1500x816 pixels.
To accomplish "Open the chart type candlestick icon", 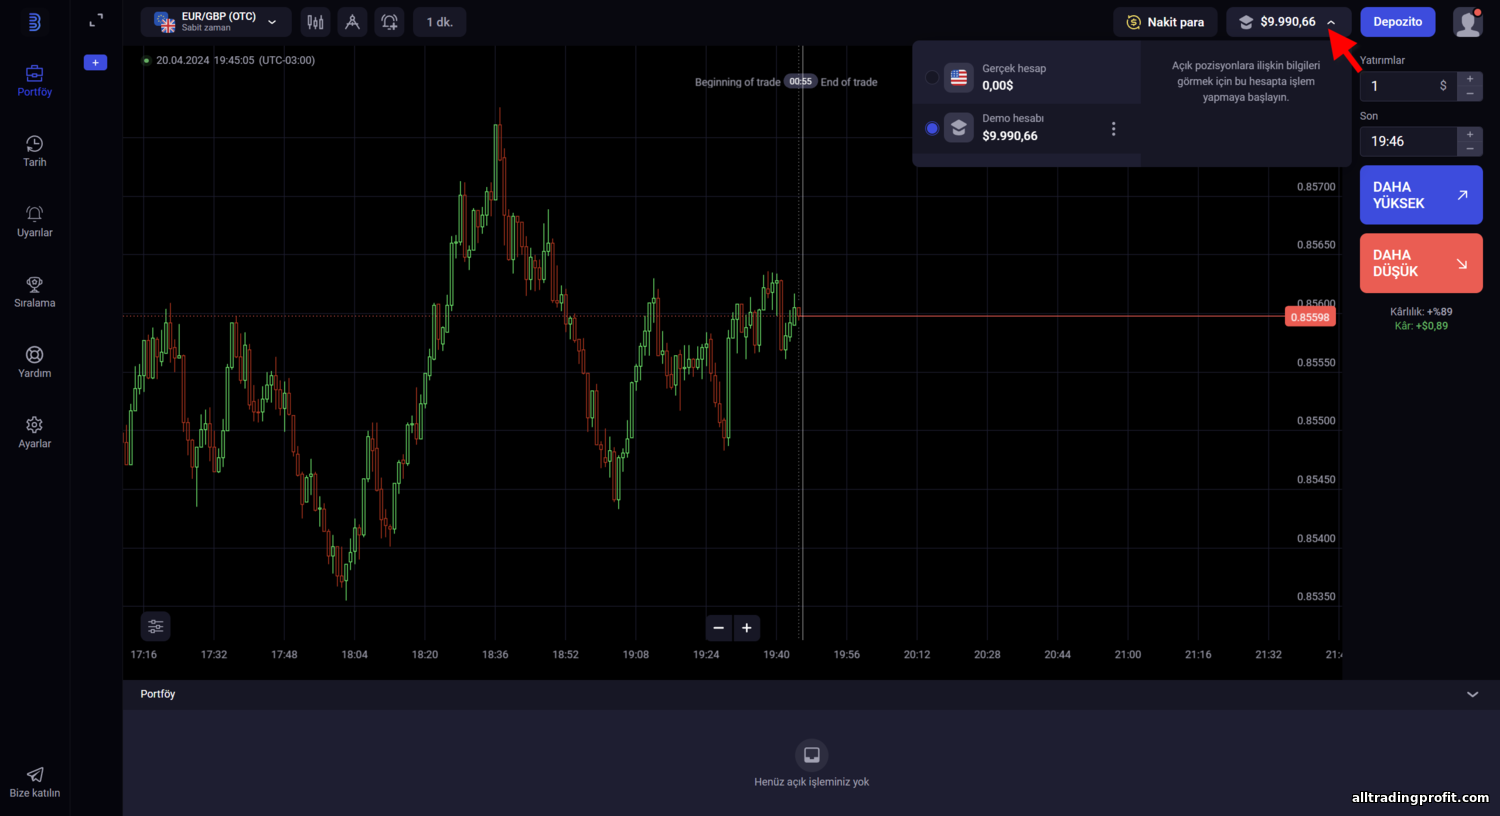I will pos(315,22).
